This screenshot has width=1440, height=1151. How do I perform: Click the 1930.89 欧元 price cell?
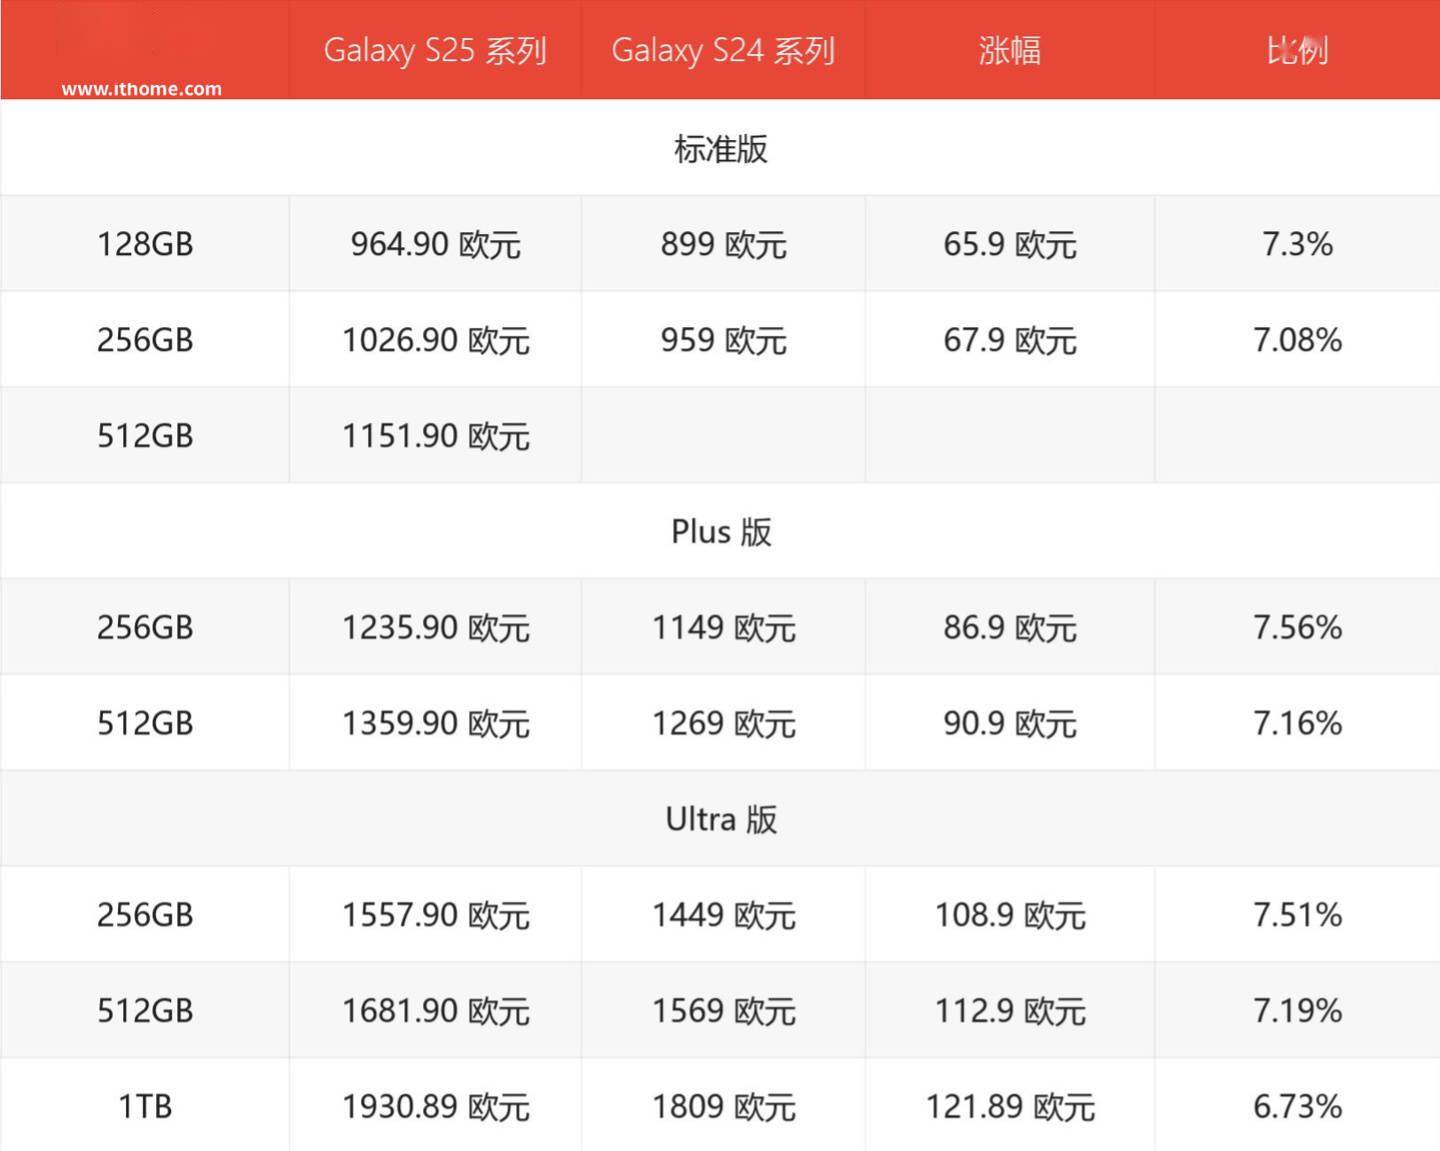pos(435,1105)
